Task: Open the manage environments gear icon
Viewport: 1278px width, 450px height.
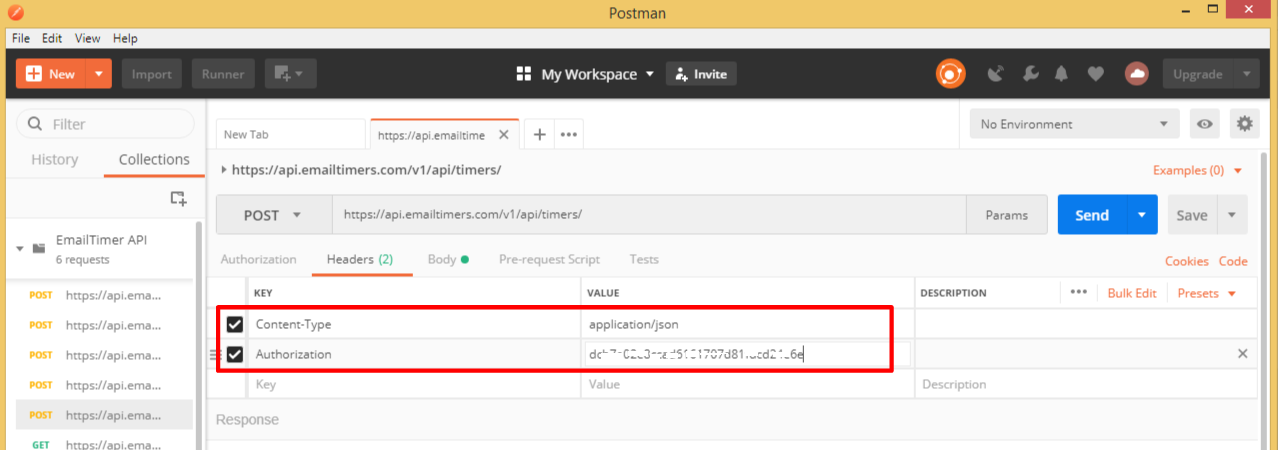Action: tap(1244, 124)
